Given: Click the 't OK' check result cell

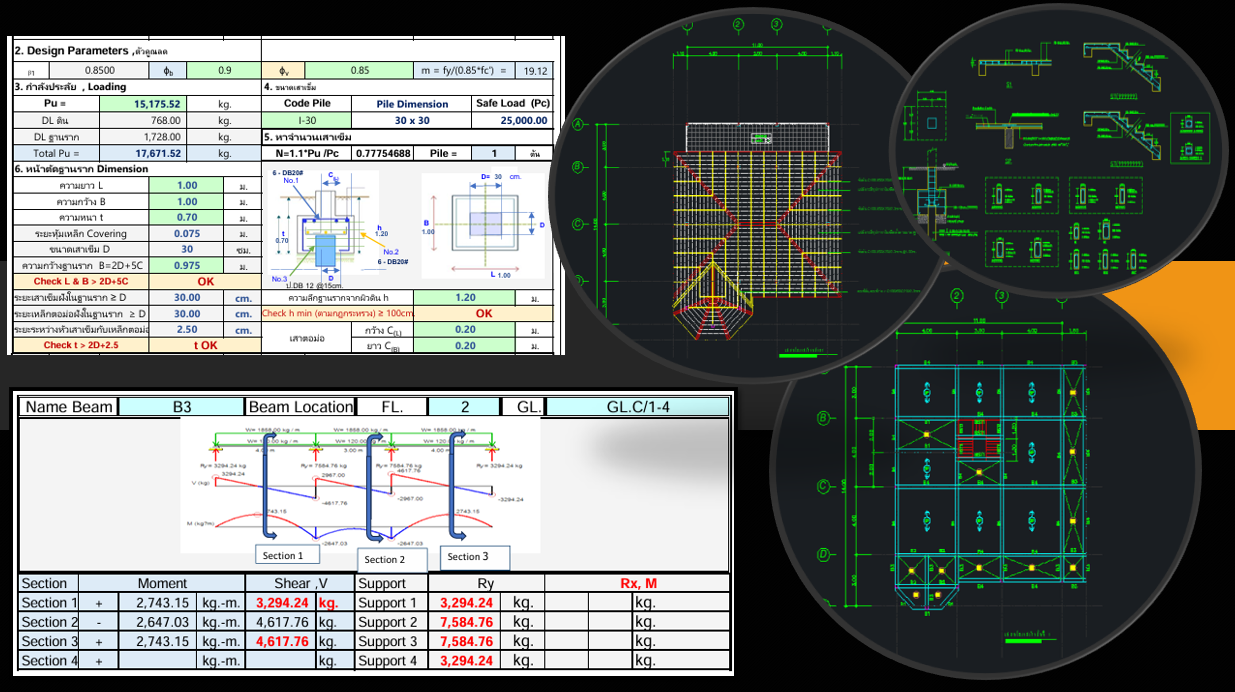Looking at the screenshot, I should pos(205,345).
